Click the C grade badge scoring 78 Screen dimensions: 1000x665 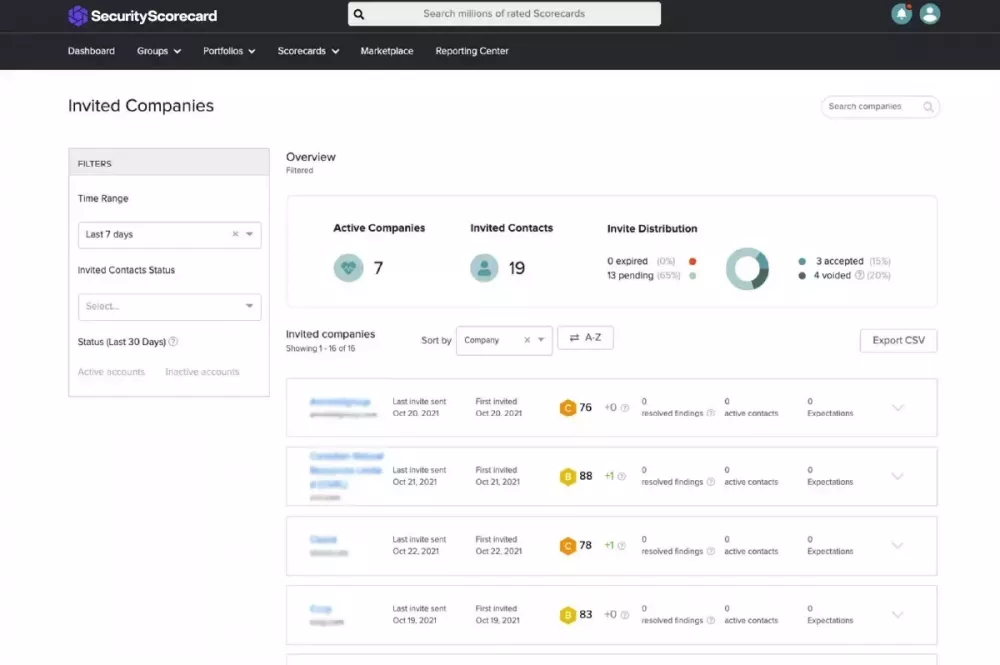coord(568,546)
